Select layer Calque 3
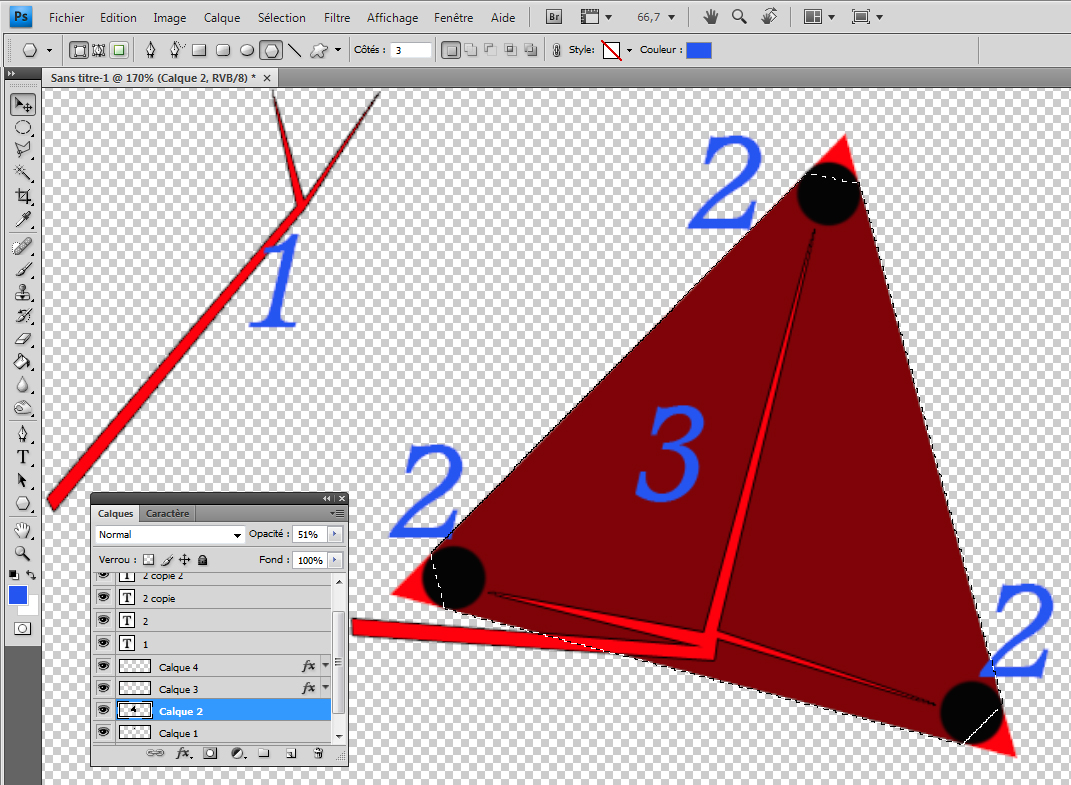 [x=212, y=688]
